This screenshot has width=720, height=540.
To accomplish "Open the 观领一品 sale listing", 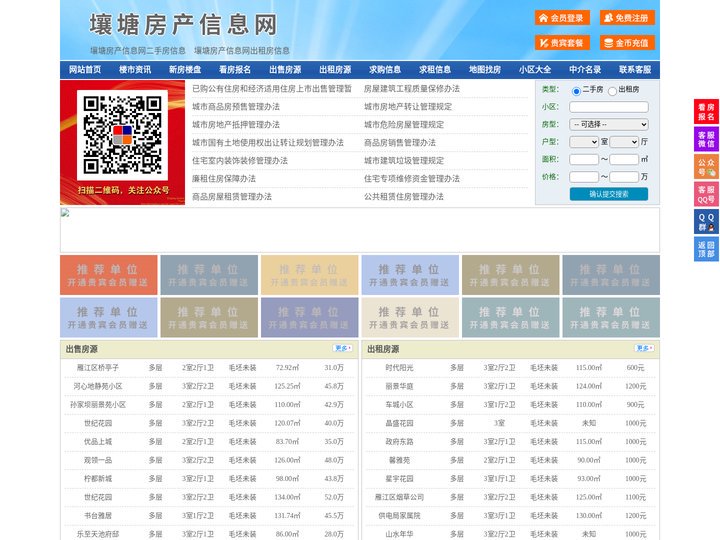I will (x=98, y=460).
